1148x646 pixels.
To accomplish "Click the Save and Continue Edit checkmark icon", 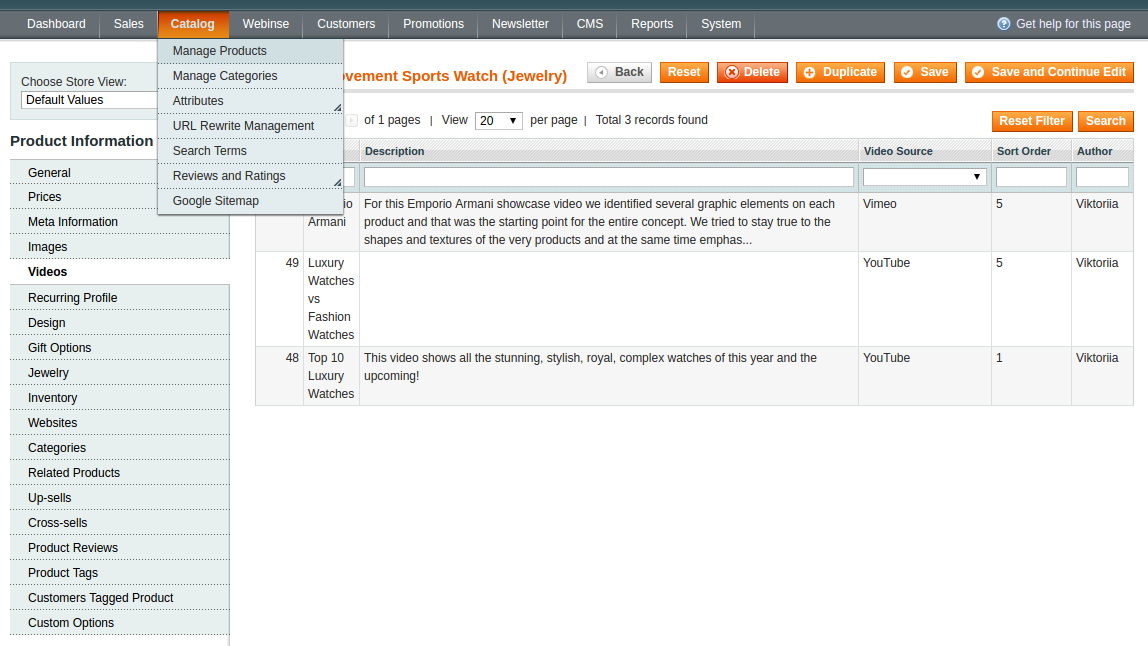I will point(978,73).
